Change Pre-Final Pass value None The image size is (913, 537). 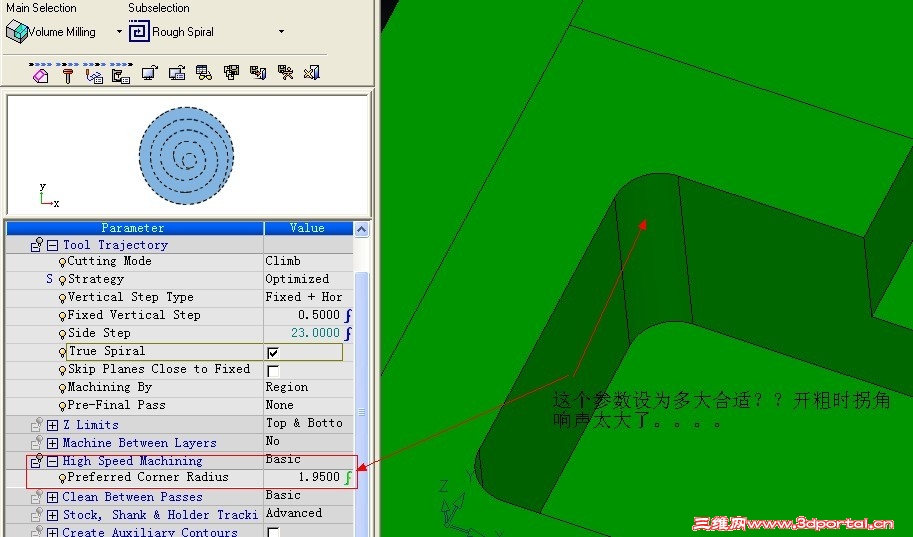click(279, 405)
